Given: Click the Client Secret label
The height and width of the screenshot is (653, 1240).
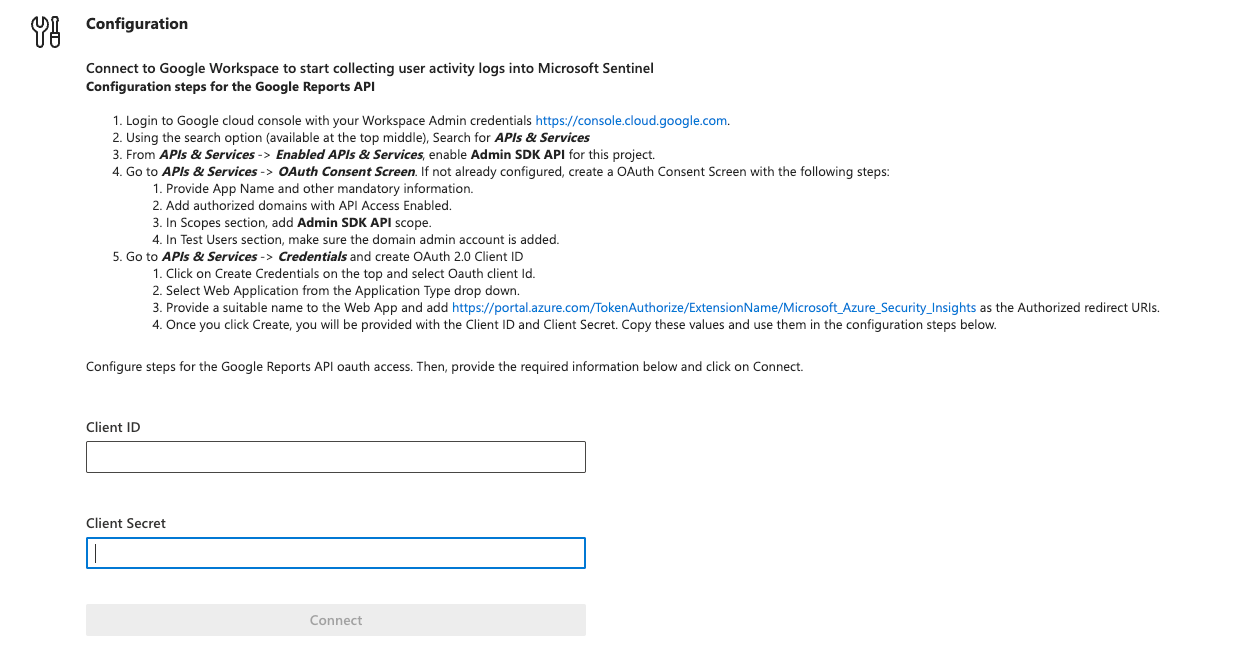Looking at the screenshot, I should (x=126, y=522).
